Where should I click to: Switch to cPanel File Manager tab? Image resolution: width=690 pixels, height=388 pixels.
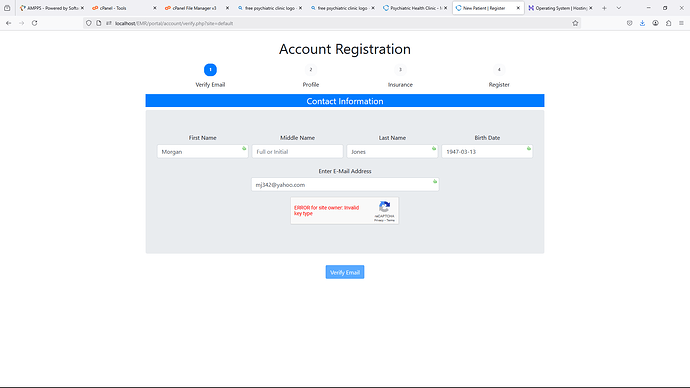click(x=194, y=8)
